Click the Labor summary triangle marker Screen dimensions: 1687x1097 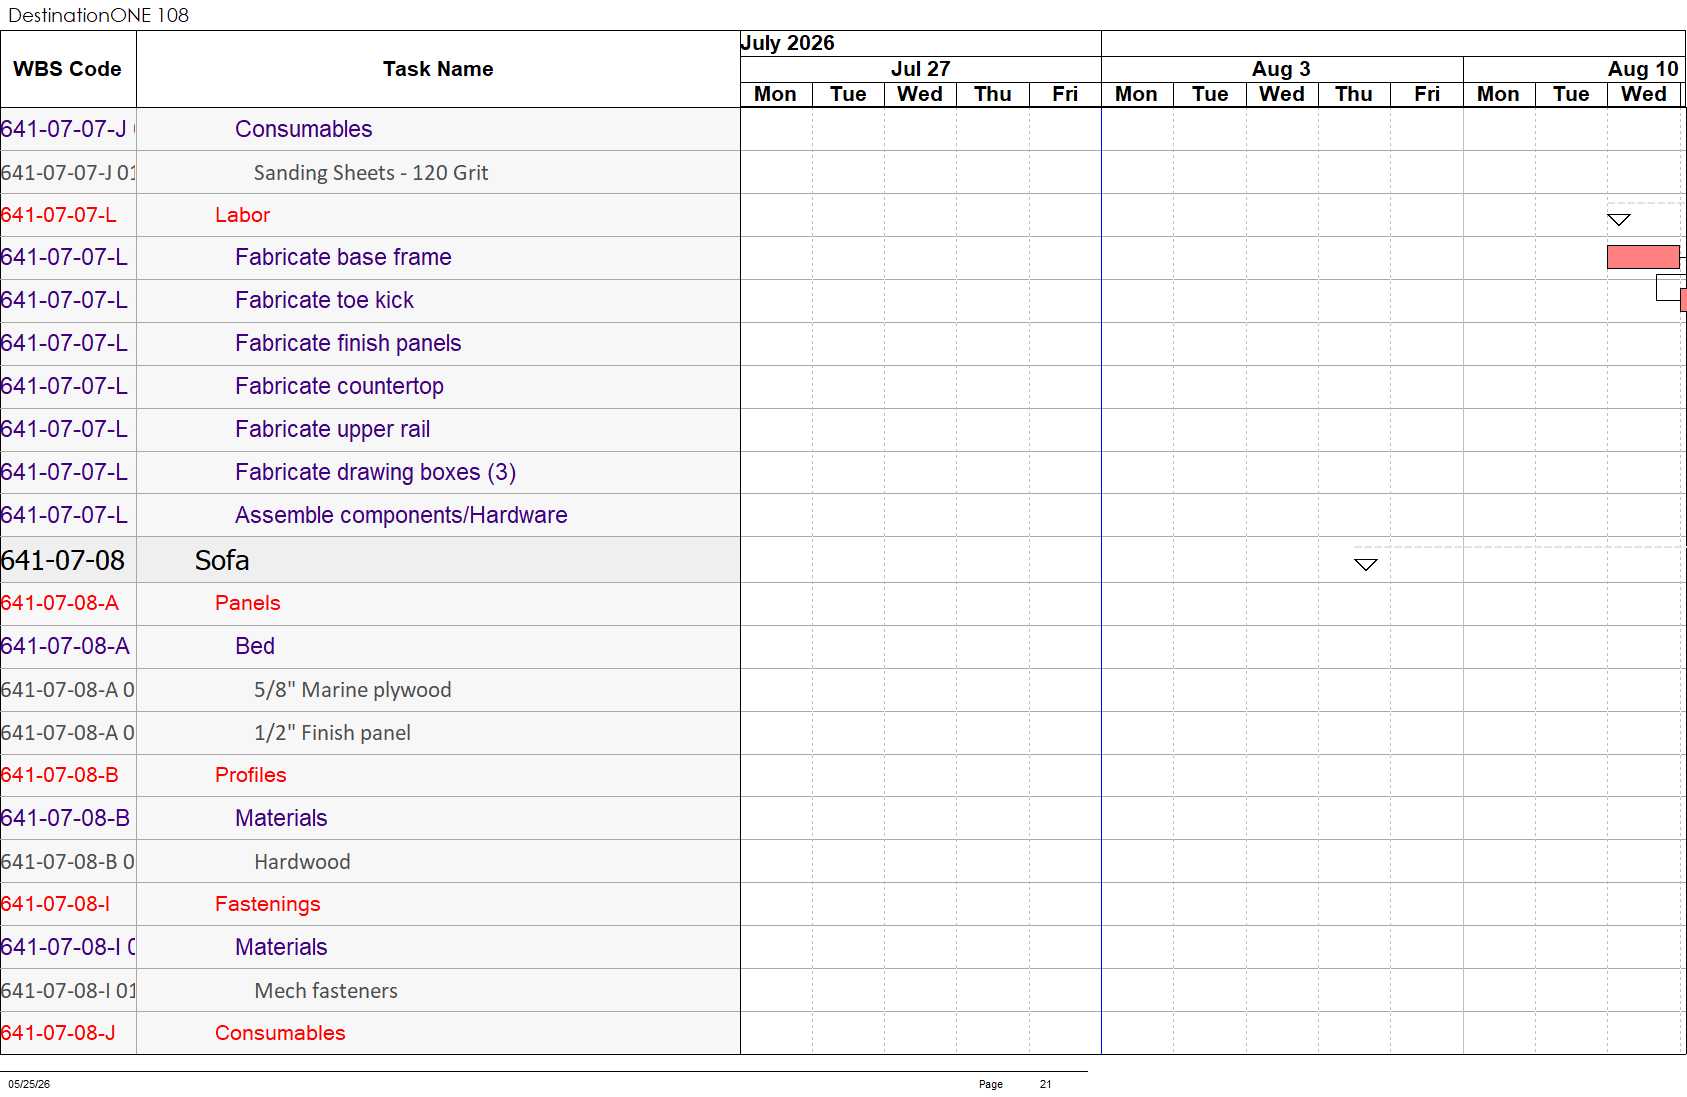pos(1618,220)
